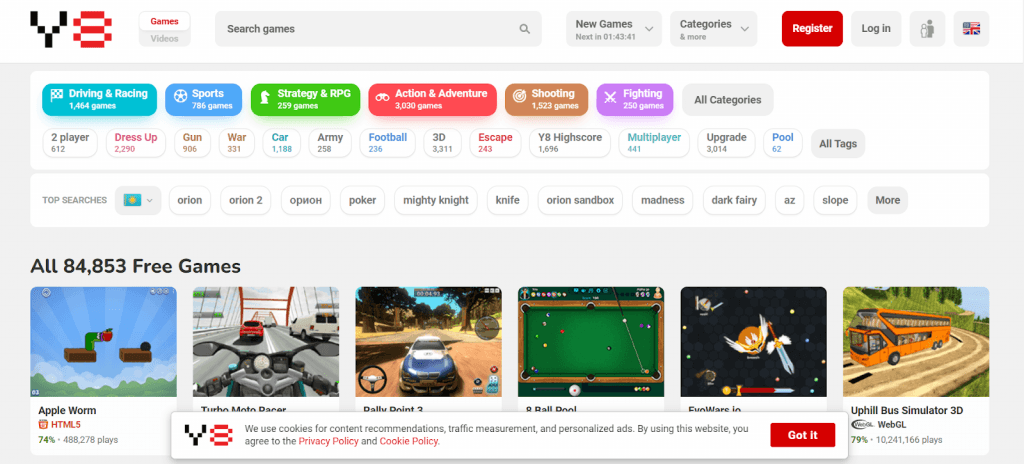
Task: Open the Uphill Bus Simulator 3D thumbnail
Action: pyautogui.click(x=916, y=342)
